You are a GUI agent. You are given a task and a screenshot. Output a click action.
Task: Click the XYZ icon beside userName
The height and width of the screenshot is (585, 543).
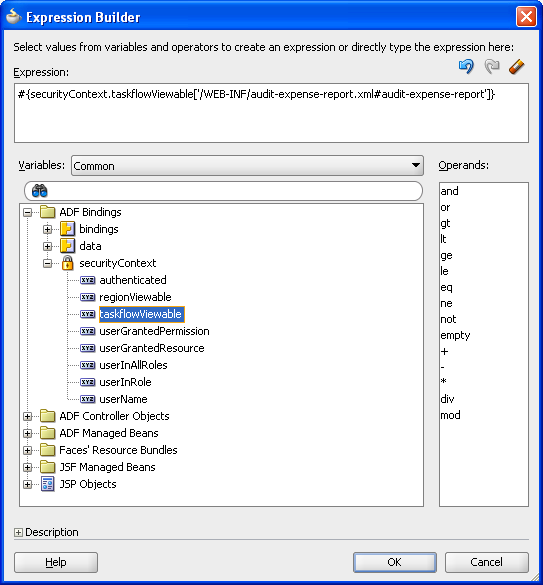[x=88, y=399]
